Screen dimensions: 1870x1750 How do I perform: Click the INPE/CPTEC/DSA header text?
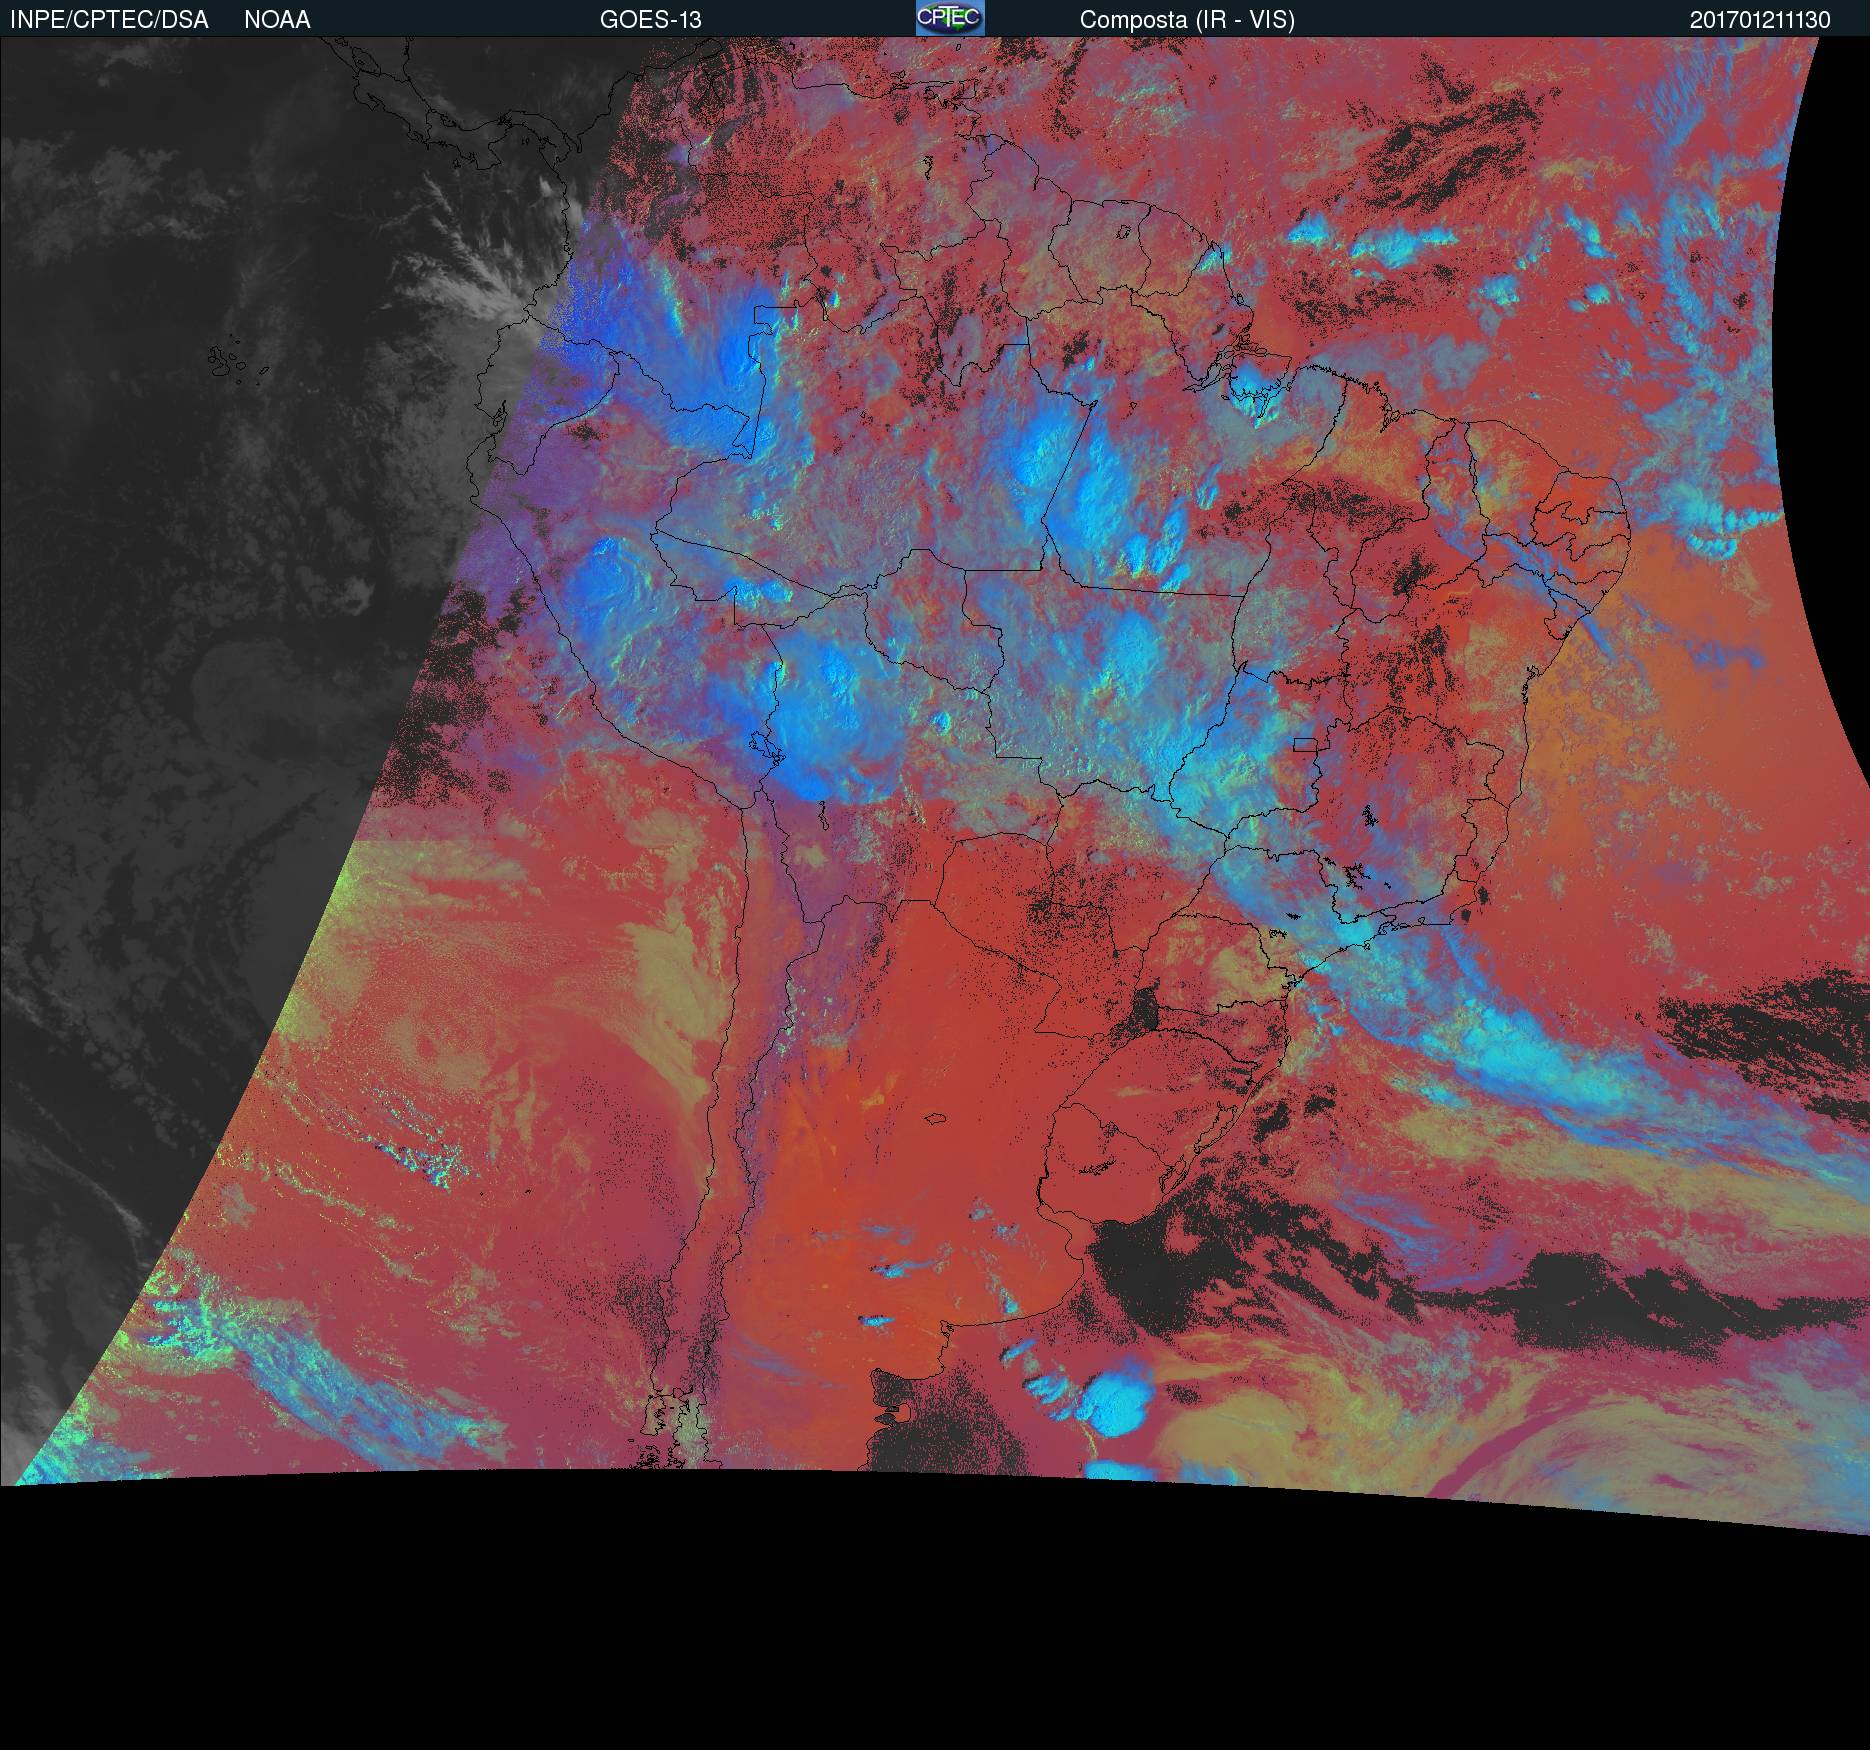coord(109,20)
